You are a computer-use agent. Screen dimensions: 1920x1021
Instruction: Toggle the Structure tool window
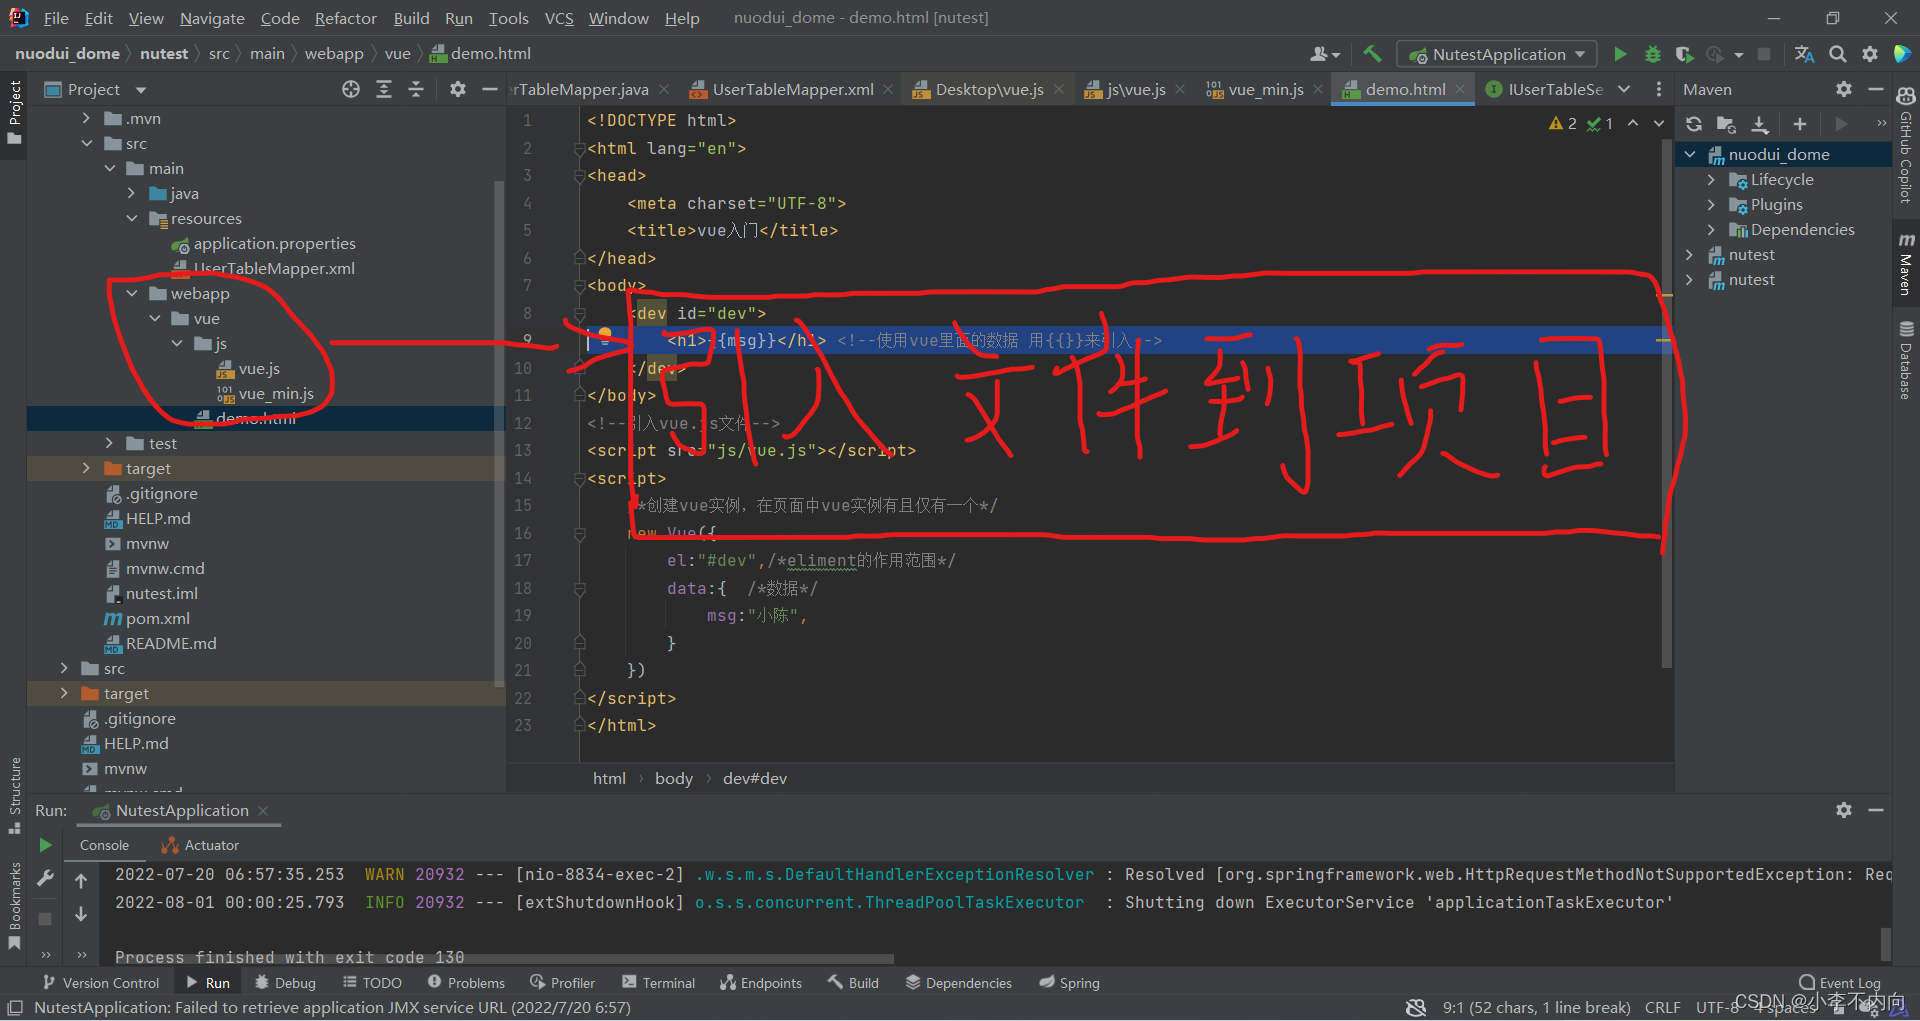click(14, 790)
